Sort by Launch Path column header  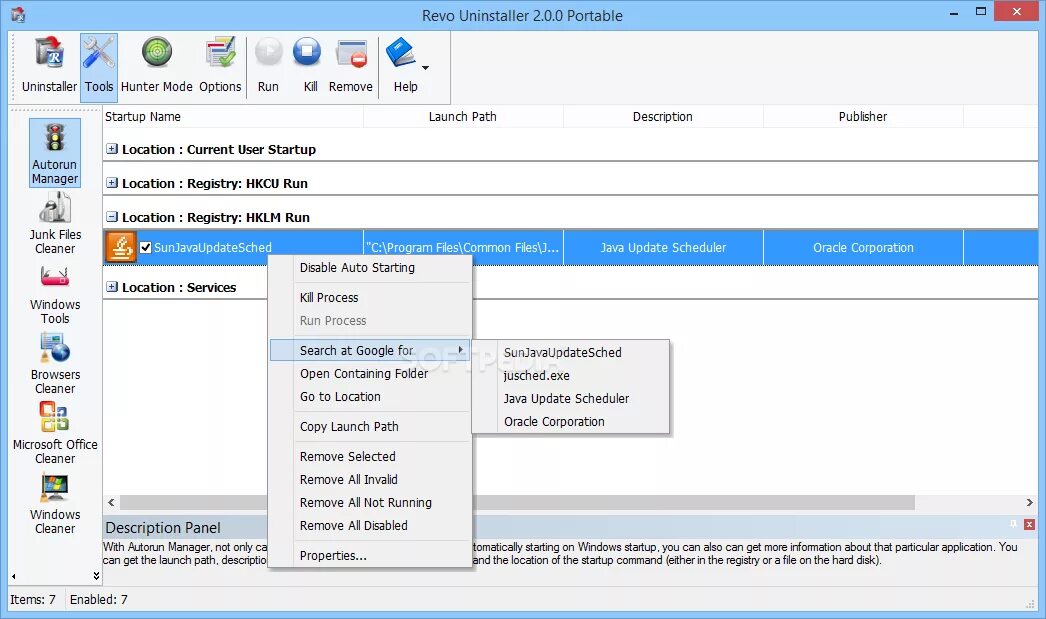coord(463,117)
